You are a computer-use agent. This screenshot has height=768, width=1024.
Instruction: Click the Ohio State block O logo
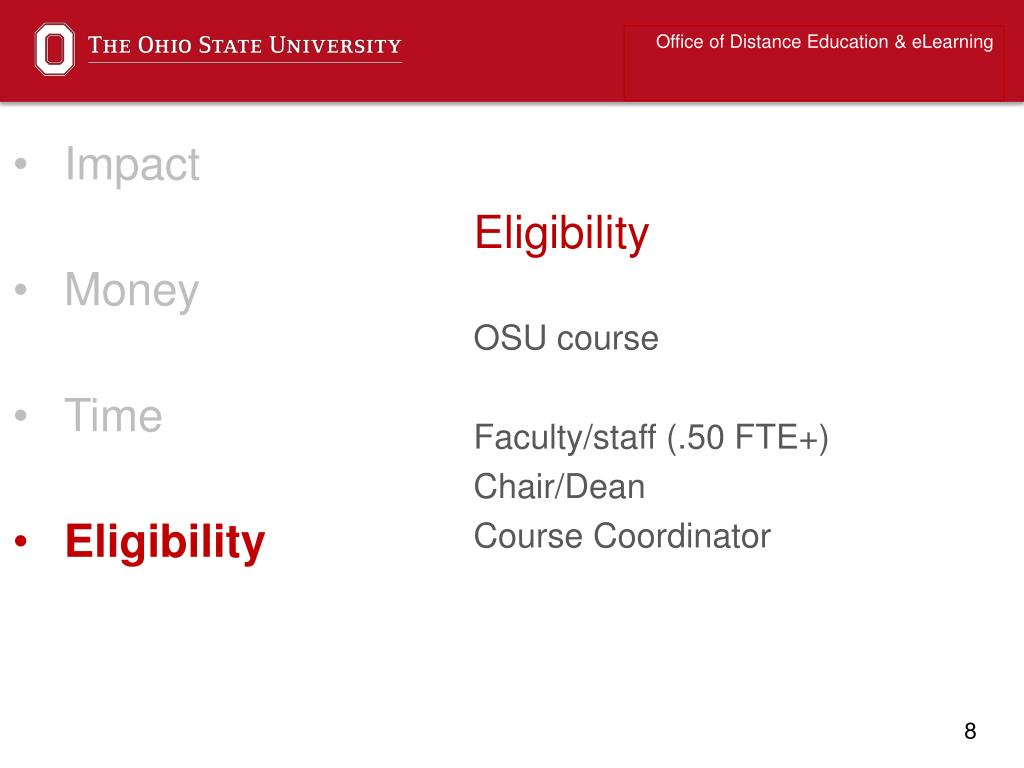54,49
